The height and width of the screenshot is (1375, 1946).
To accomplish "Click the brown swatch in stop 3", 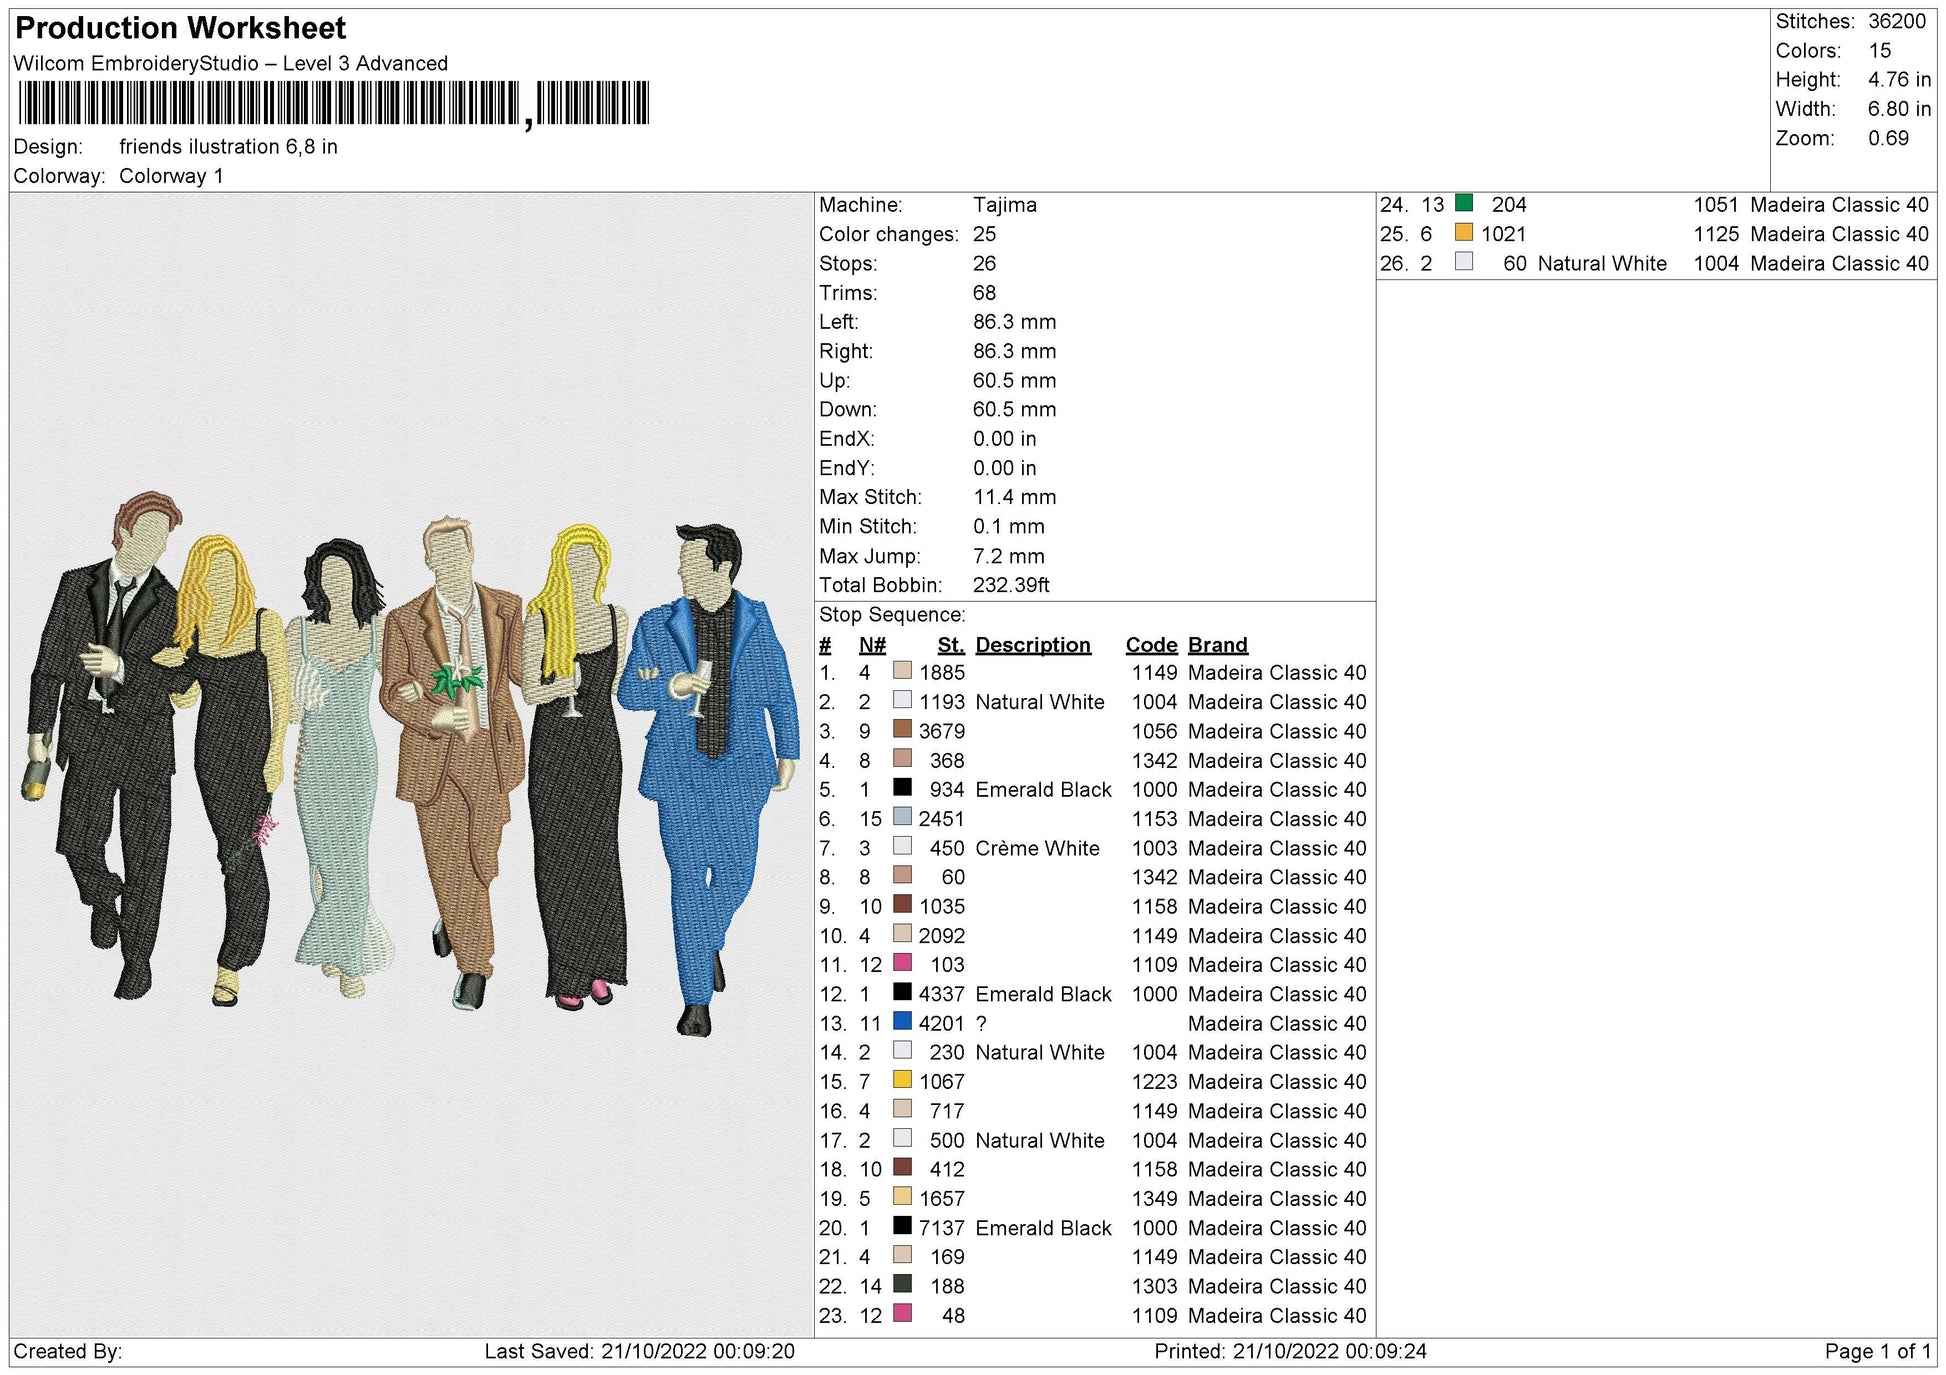I will point(902,729).
